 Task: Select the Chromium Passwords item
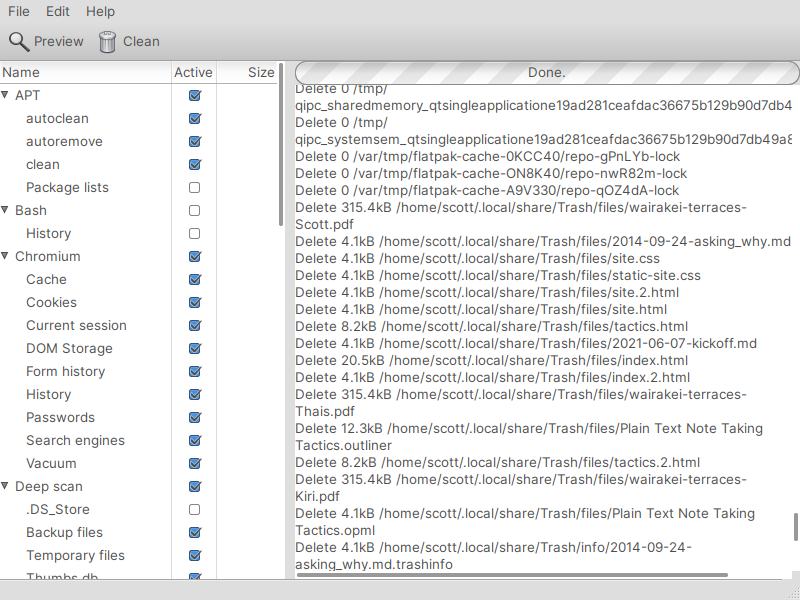coord(60,418)
